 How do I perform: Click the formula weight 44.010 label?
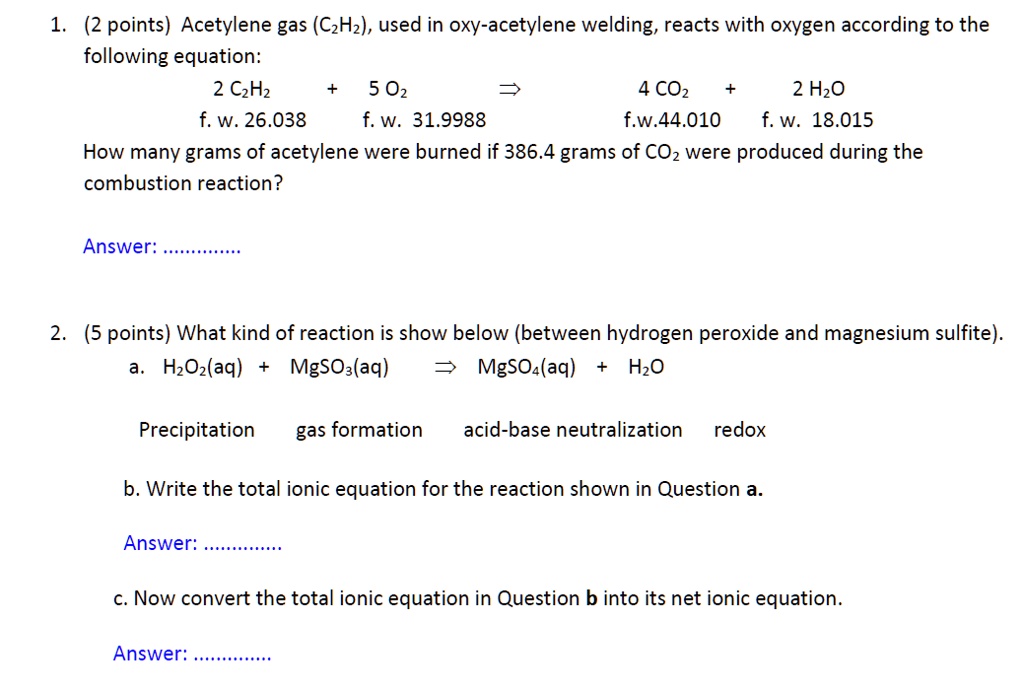[673, 120]
